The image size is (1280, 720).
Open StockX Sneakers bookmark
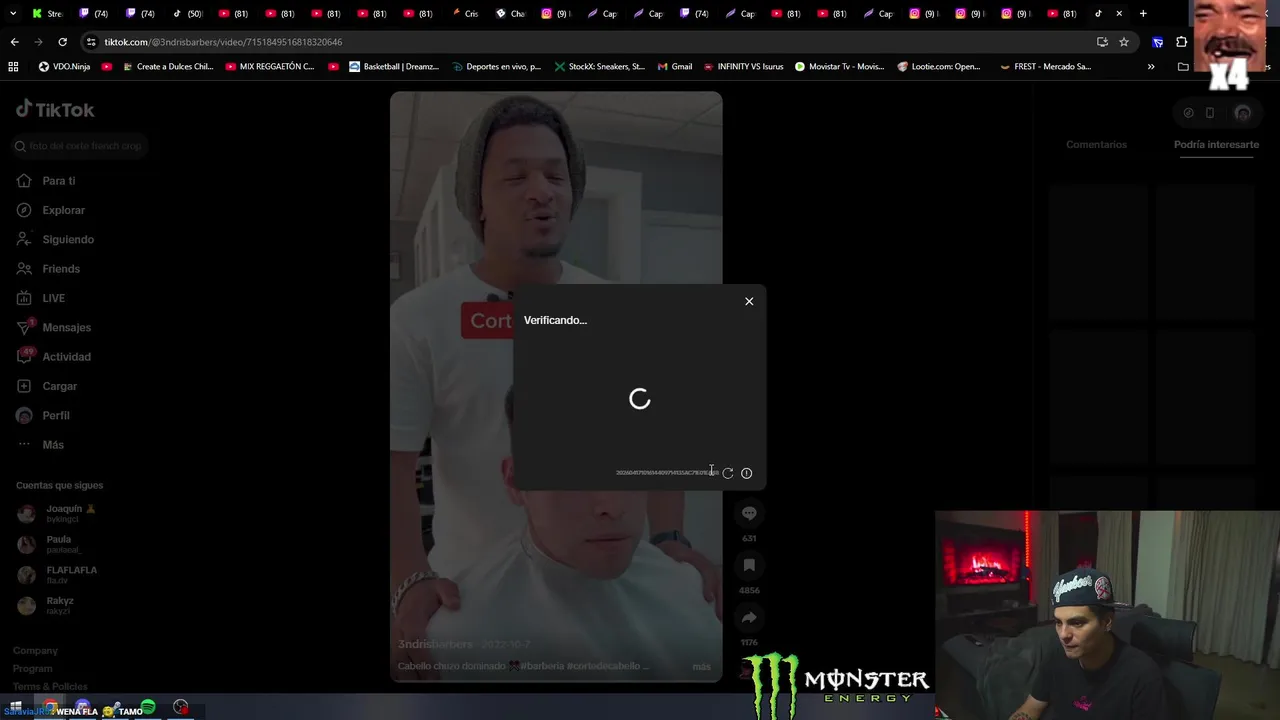(599, 67)
